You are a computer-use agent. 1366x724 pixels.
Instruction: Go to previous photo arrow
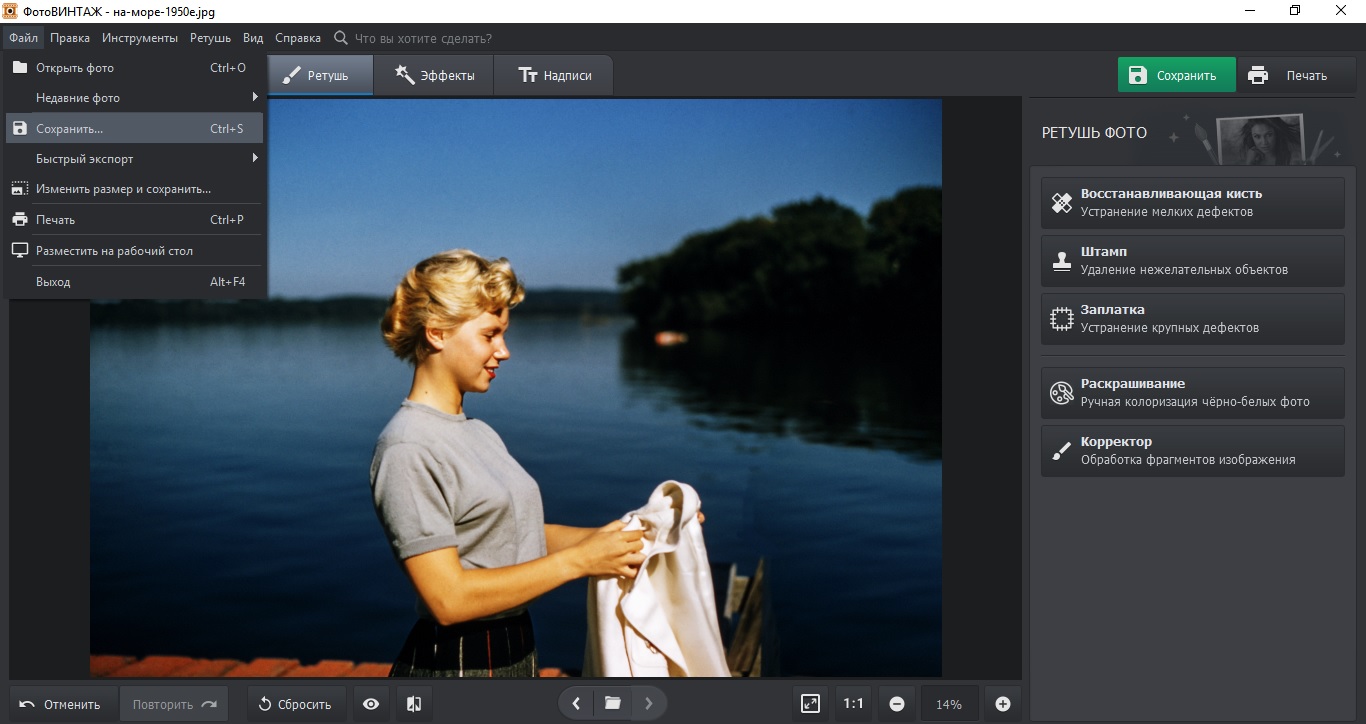[576, 704]
